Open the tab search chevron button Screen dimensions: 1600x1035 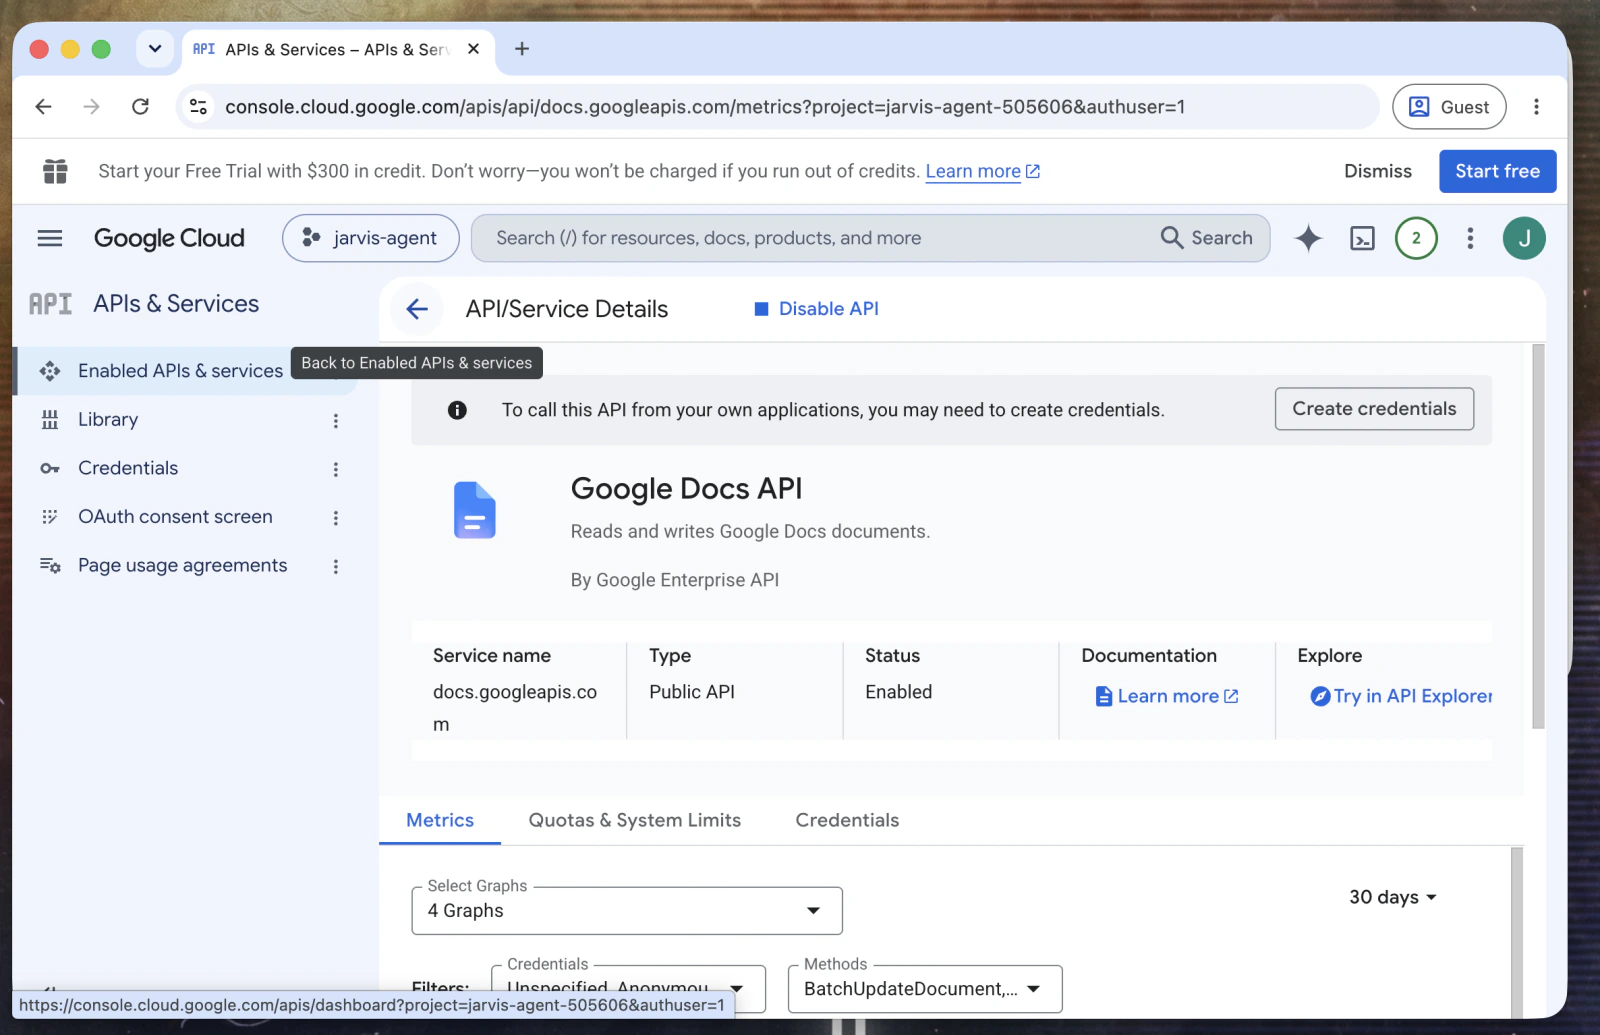[155, 48]
